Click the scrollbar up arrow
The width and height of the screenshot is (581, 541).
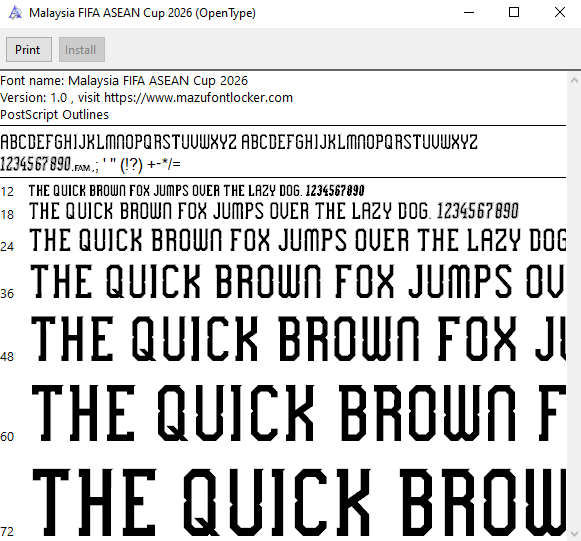574,80
